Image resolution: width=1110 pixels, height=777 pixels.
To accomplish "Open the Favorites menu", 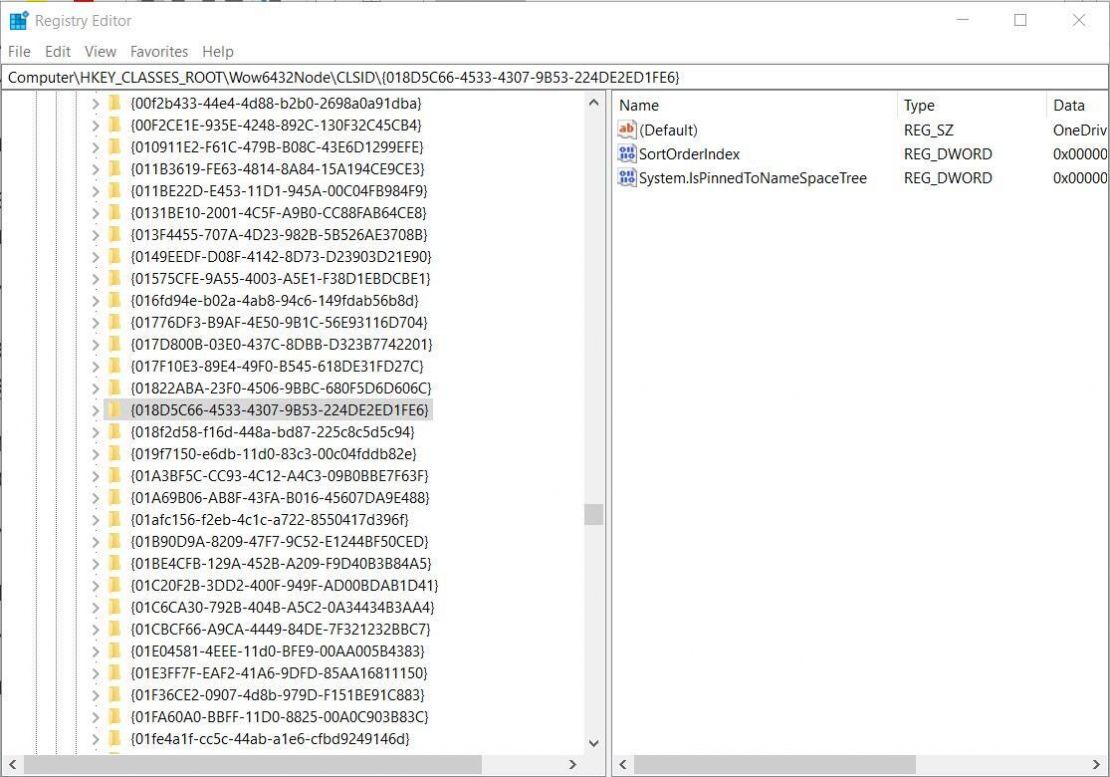I will click(159, 51).
